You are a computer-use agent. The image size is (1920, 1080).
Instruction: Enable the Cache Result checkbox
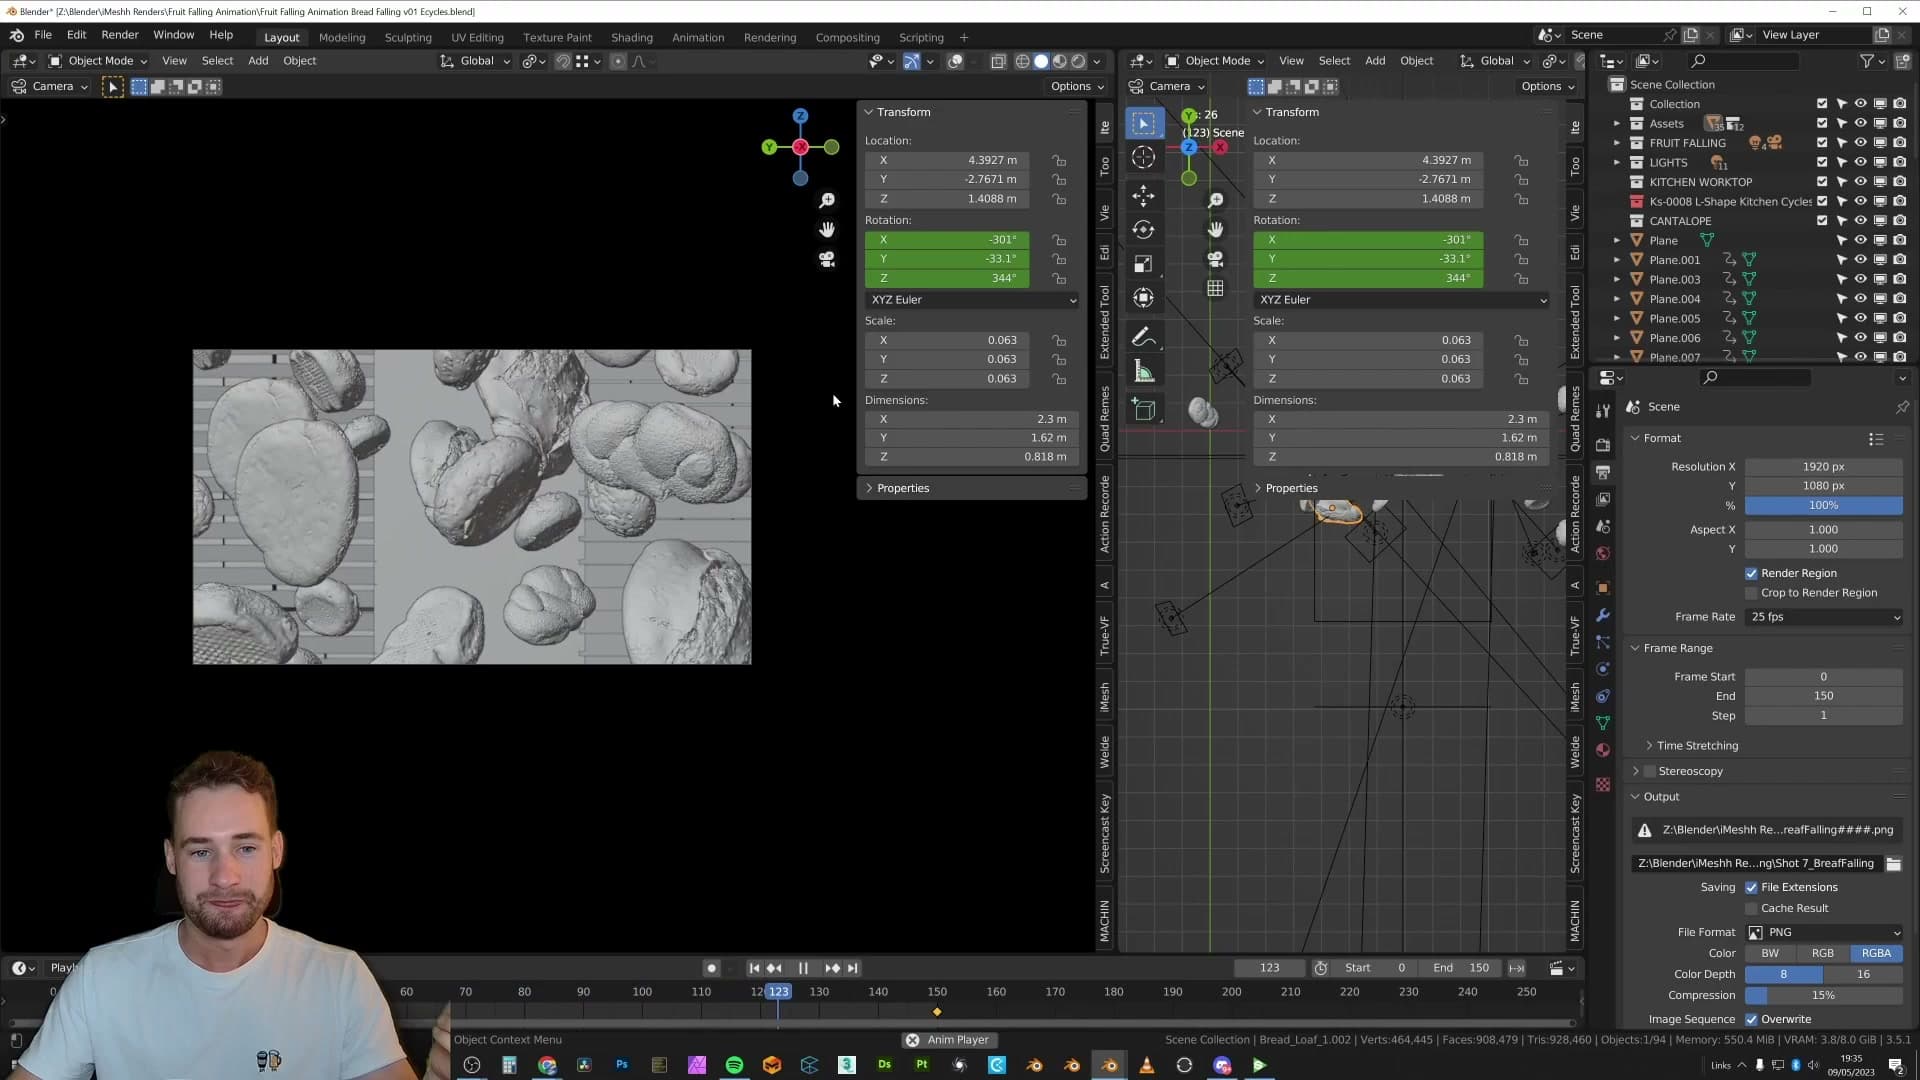point(1751,908)
